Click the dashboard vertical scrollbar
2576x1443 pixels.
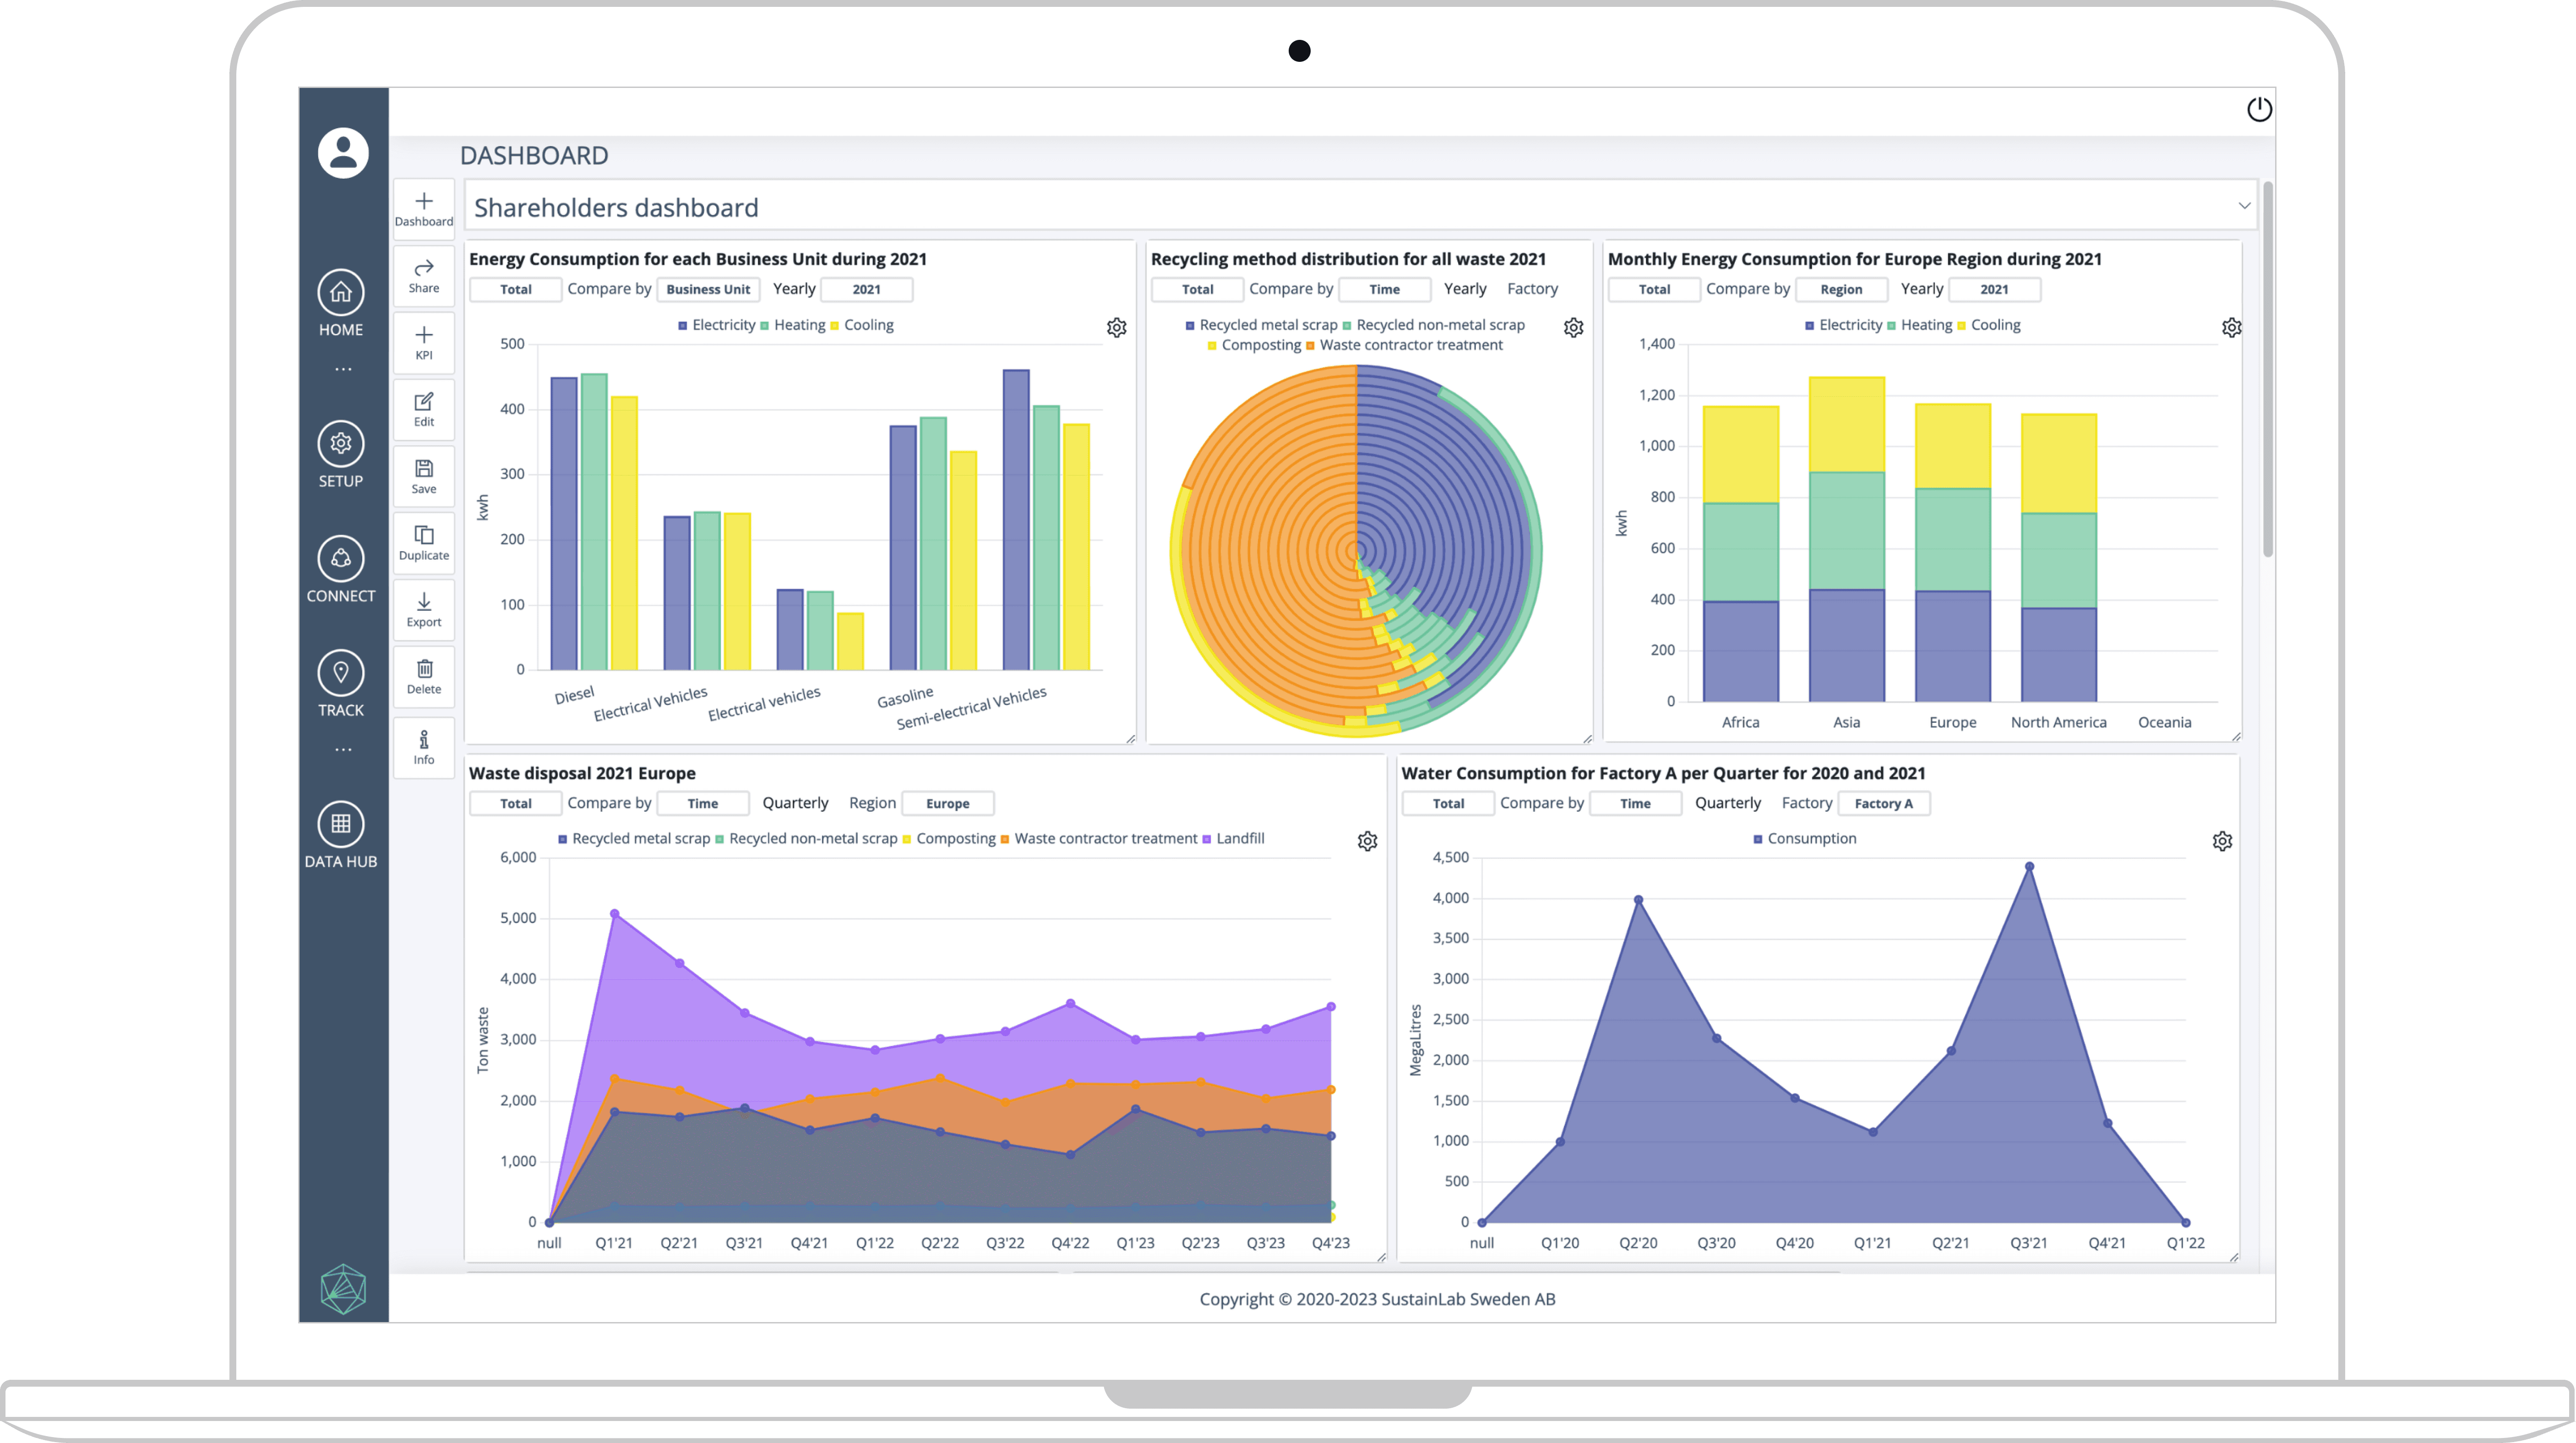2268,370
